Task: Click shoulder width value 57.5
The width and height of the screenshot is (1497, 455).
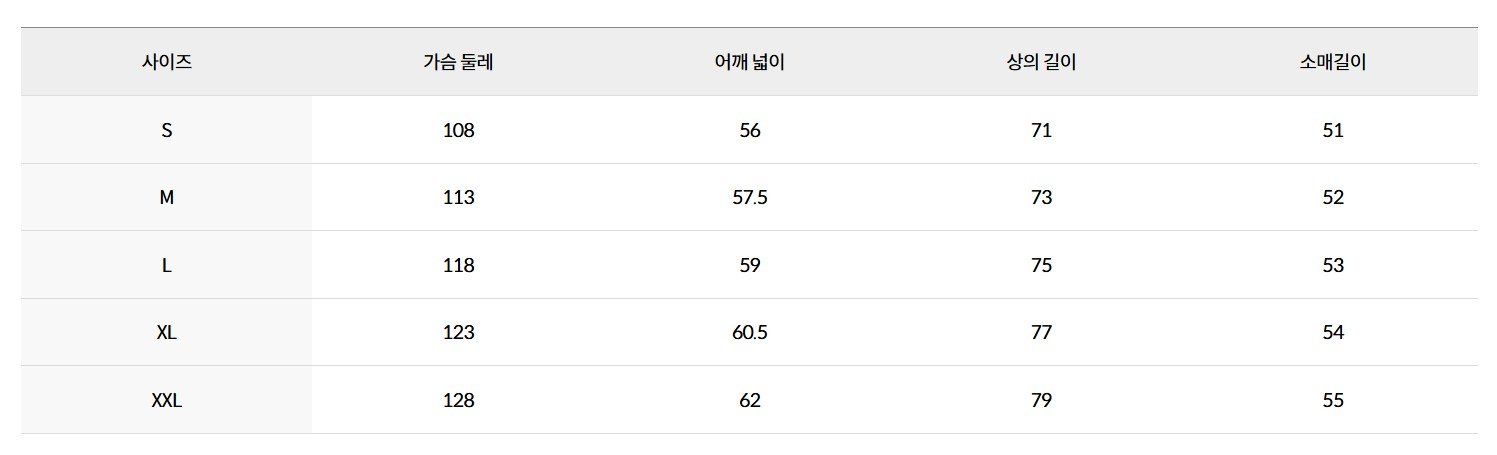Action: 750,198
